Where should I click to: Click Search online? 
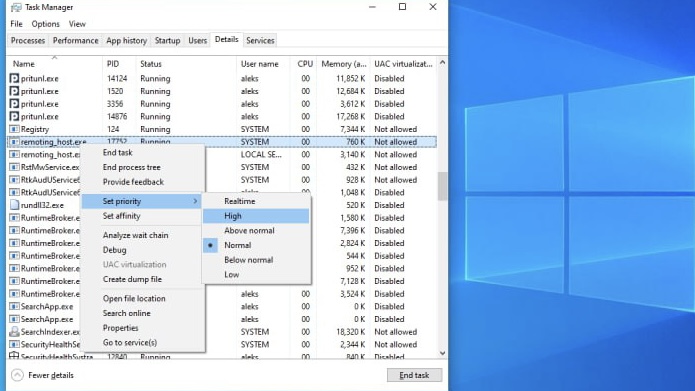click(x=126, y=313)
